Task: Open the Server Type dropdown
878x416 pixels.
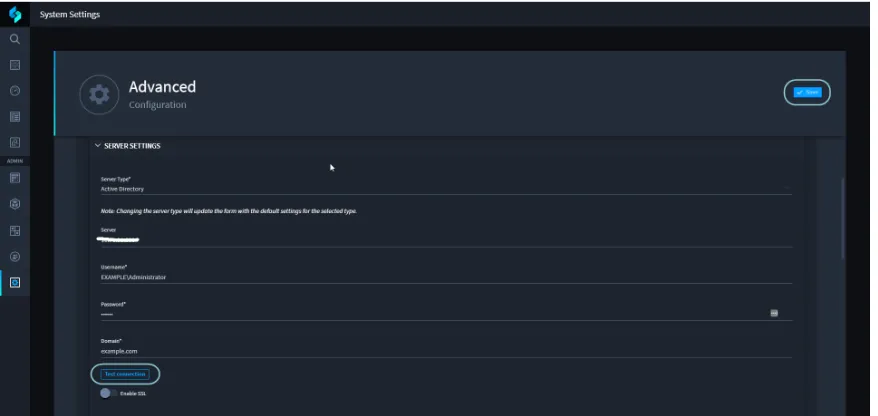Action: click(446, 189)
